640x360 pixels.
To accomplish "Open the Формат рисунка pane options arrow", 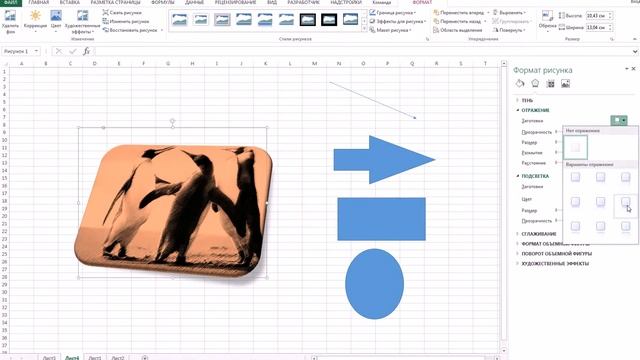I will [x=627, y=69].
